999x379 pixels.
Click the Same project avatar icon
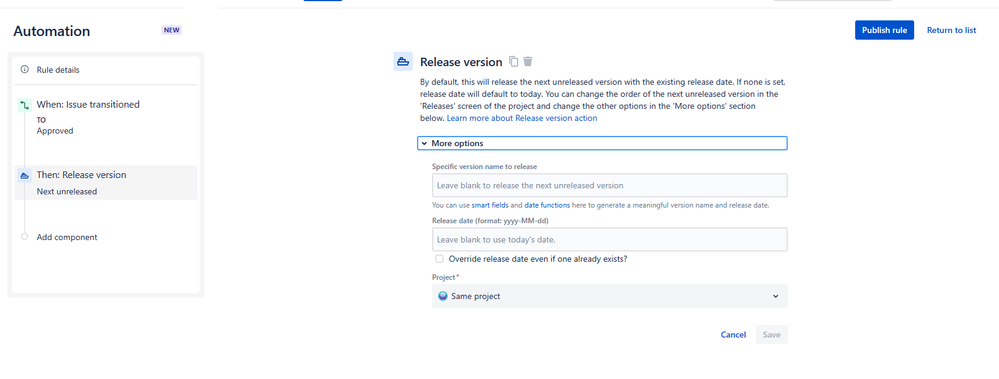(x=443, y=296)
